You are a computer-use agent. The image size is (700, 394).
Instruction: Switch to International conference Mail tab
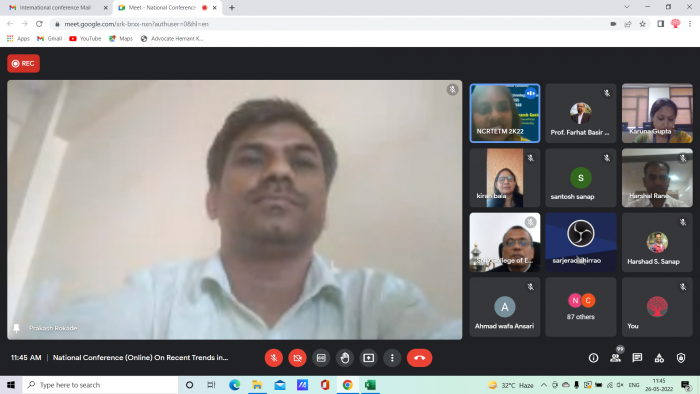click(56, 8)
